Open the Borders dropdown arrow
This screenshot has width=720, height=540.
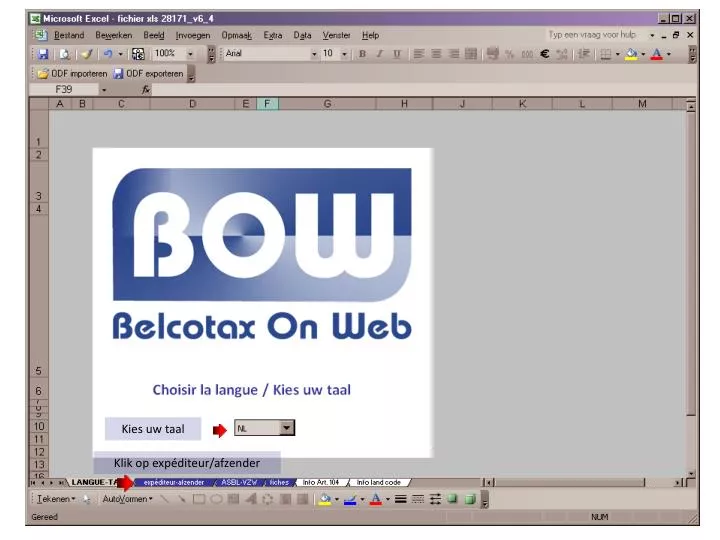[618, 54]
